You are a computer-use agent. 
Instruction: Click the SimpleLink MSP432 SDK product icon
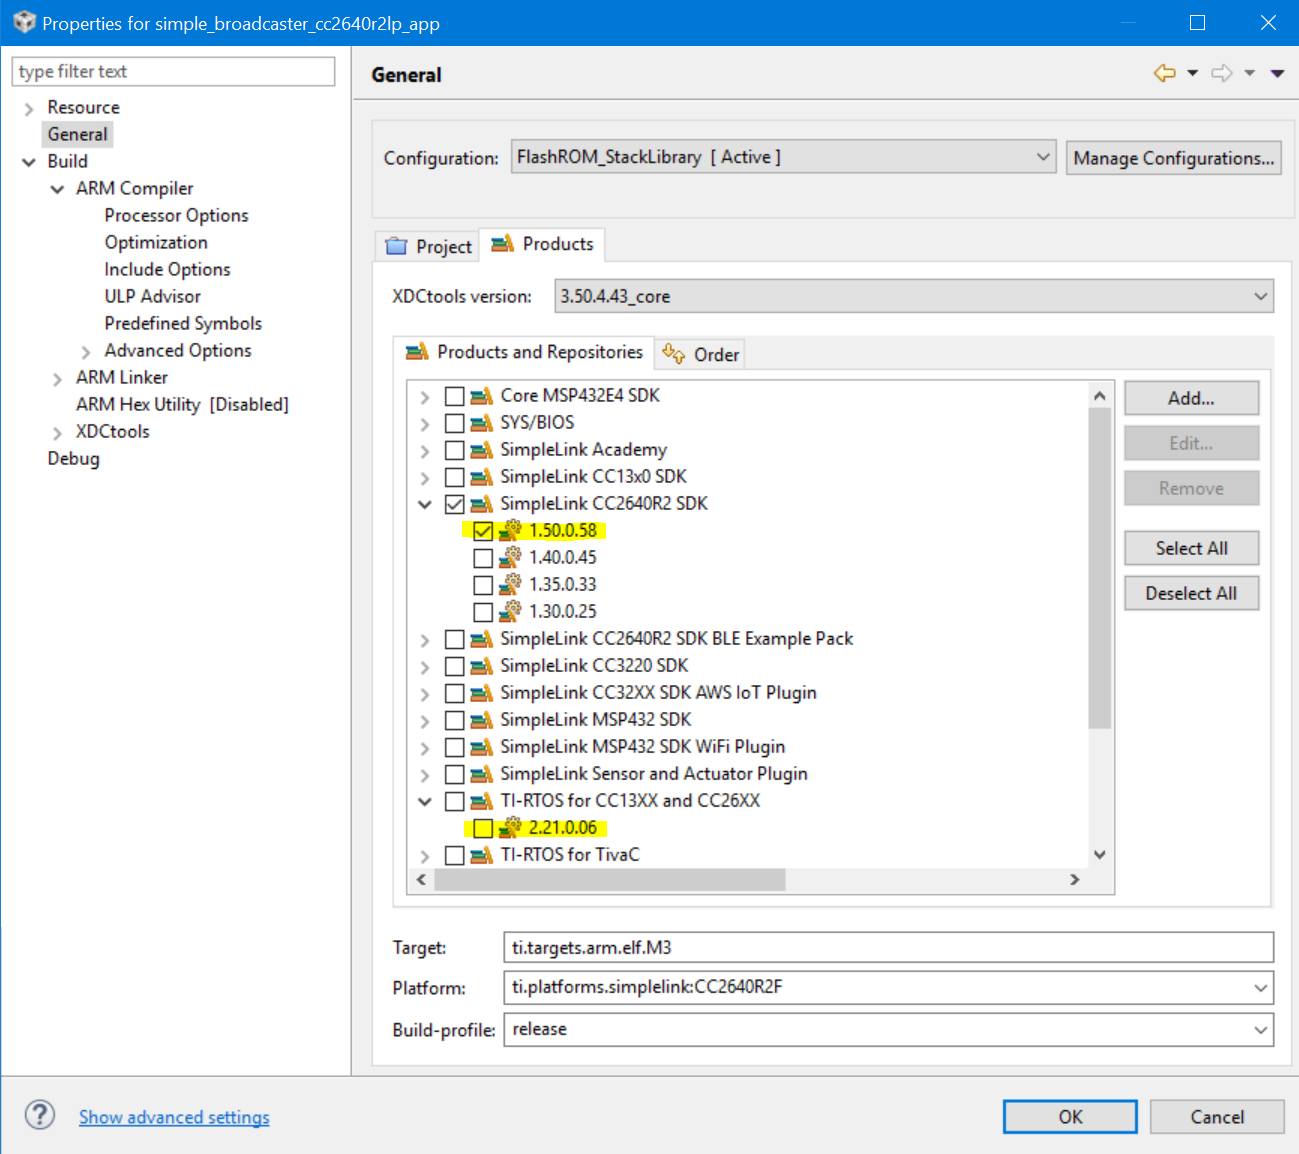click(x=482, y=720)
